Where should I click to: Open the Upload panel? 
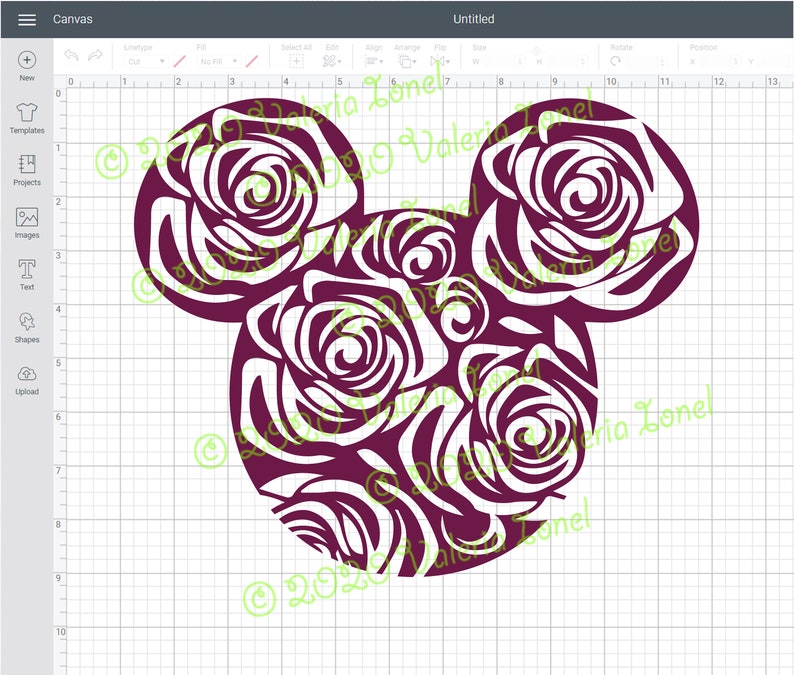point(27,380)
